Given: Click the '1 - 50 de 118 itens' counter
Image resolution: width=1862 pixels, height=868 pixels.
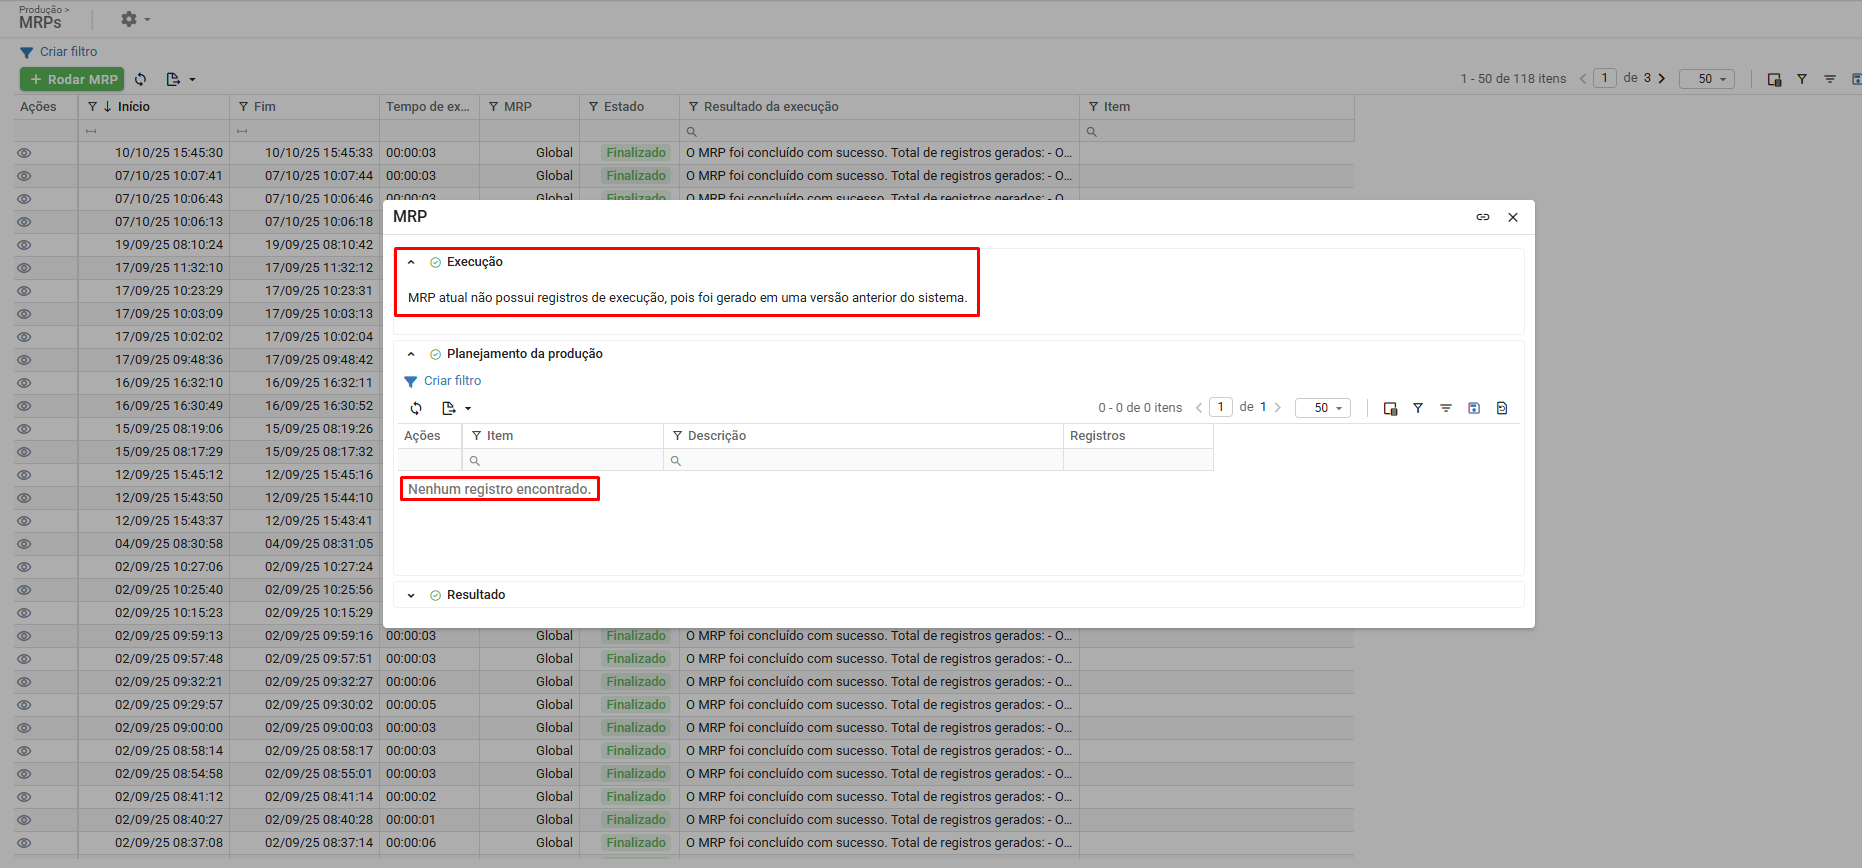Looking at the screenshot, I should click(x=1513, y=79).
